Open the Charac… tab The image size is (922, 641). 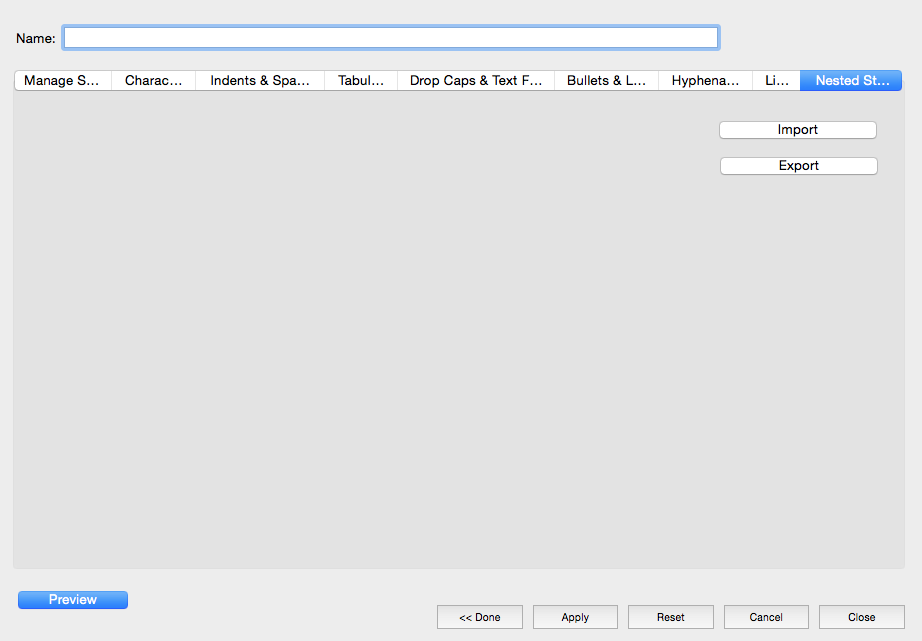153,81
